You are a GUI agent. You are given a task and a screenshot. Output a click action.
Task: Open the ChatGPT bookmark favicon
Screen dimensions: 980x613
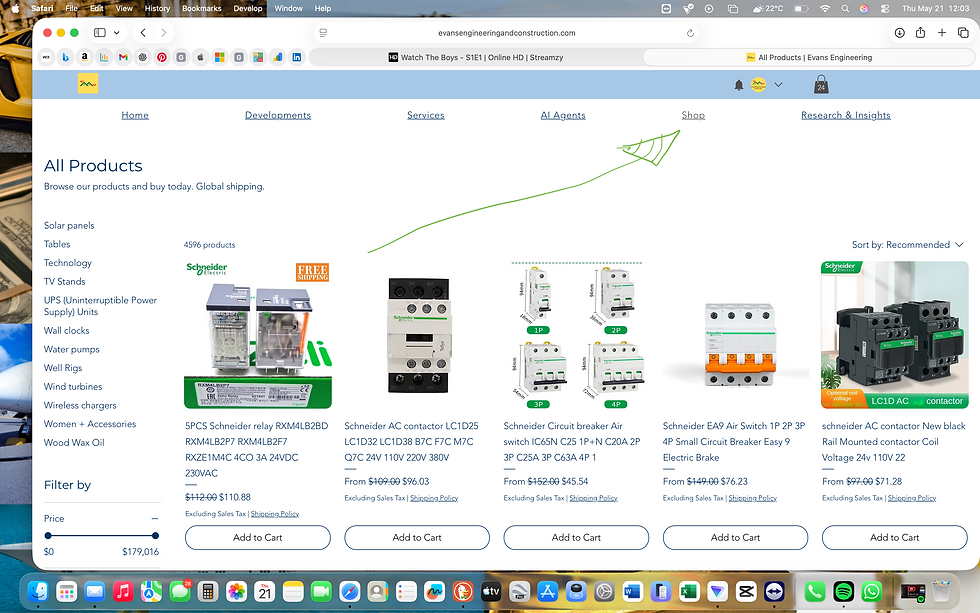coord(142,57)
